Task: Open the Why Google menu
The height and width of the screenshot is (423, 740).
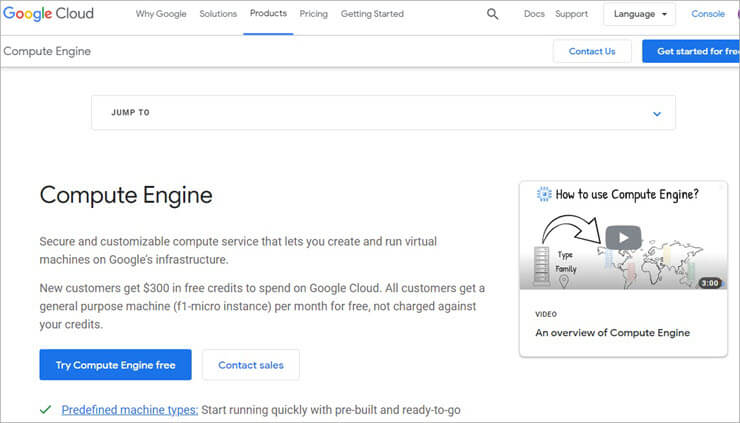Action: point(159,14)
